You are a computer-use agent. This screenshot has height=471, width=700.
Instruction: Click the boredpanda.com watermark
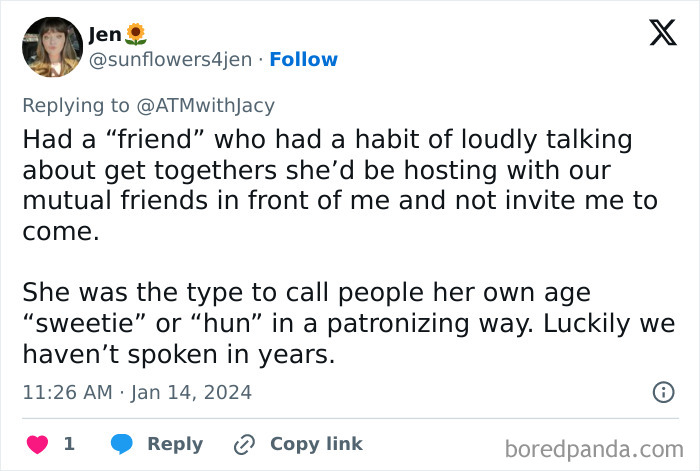(x=594, y=449)
